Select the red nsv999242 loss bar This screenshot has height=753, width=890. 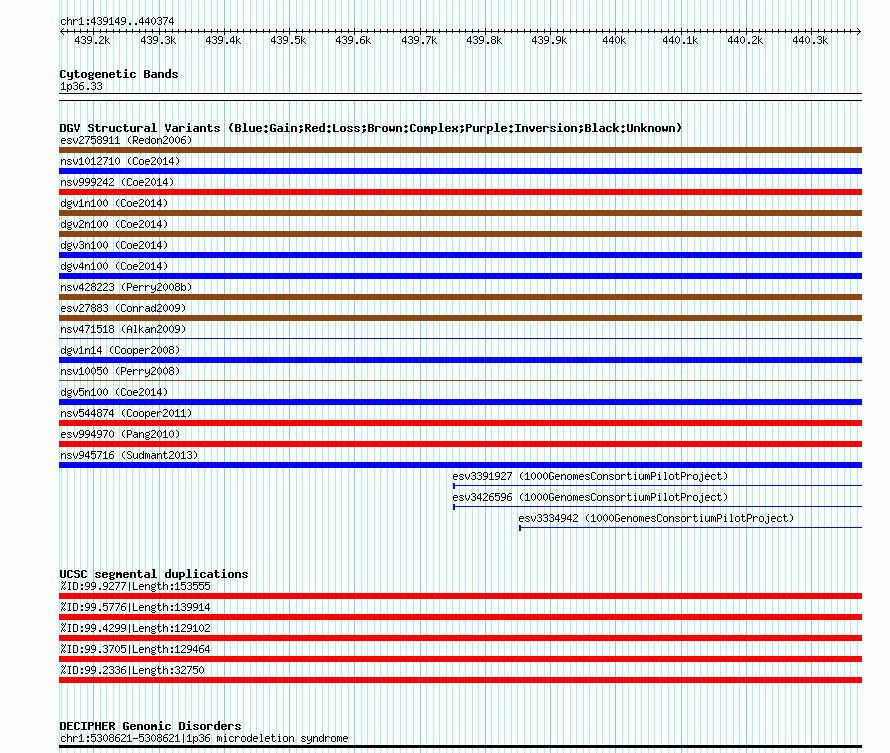460,192
